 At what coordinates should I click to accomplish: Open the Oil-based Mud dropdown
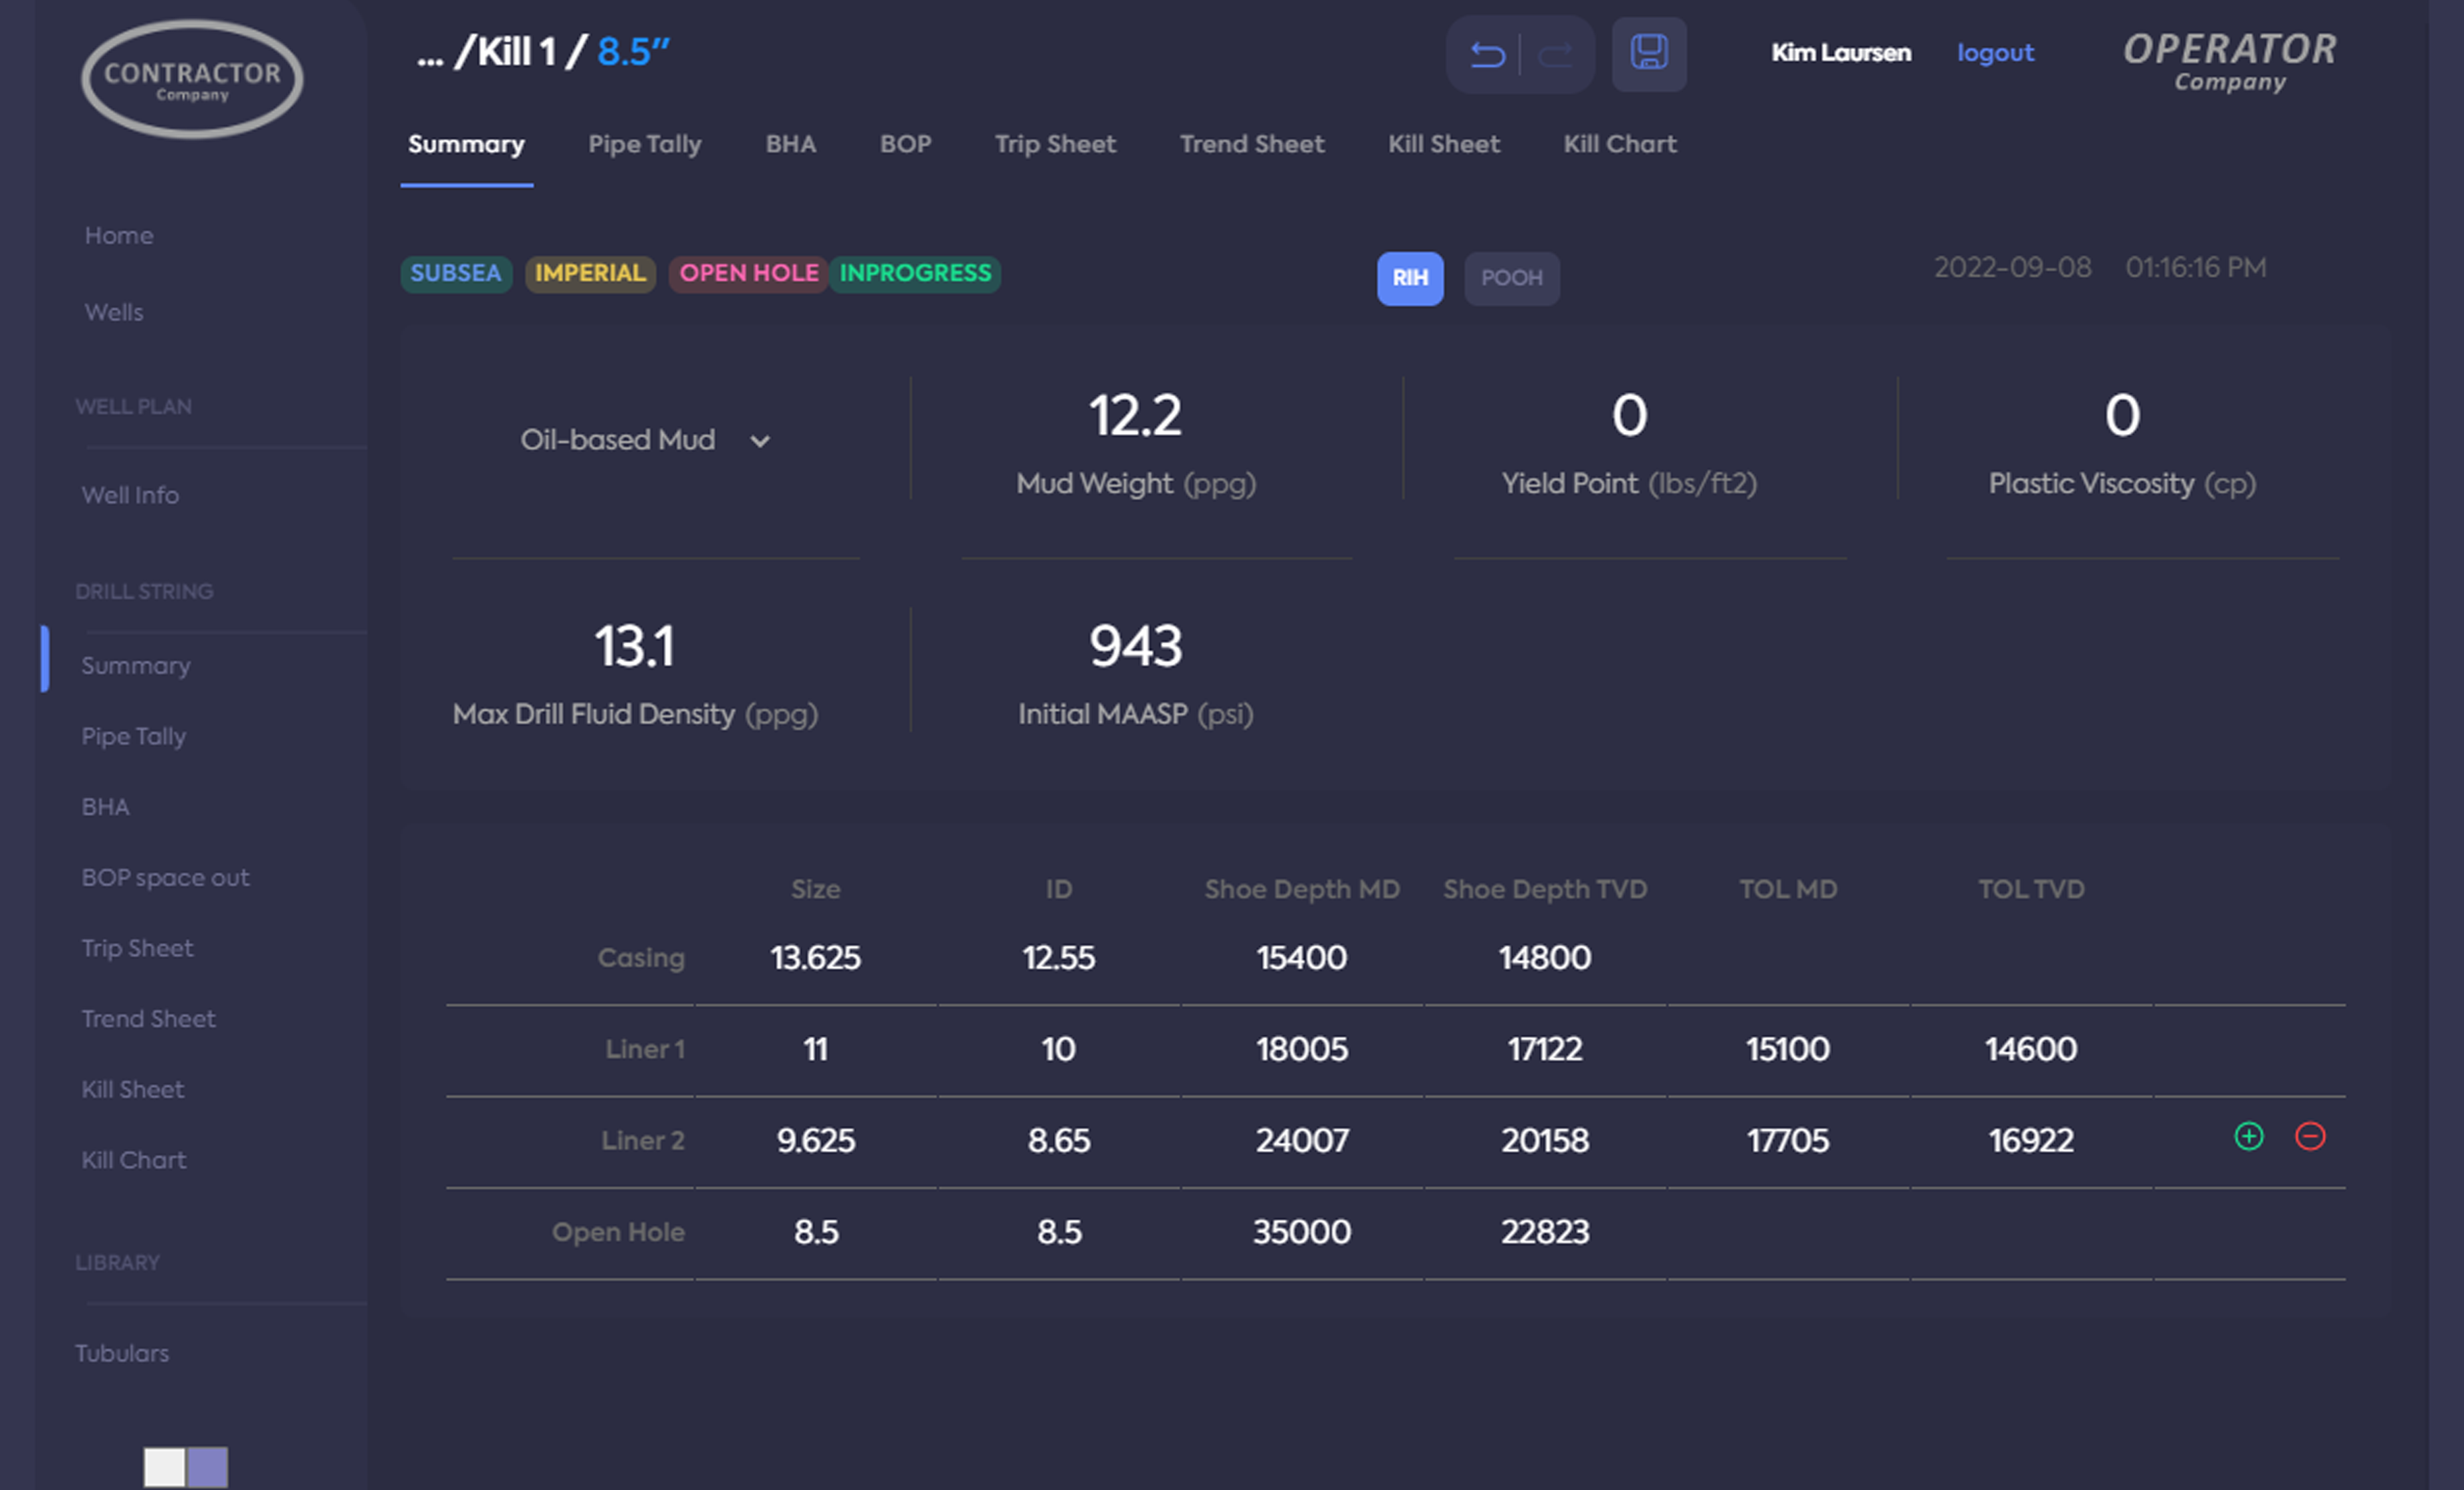pos(617,440)
